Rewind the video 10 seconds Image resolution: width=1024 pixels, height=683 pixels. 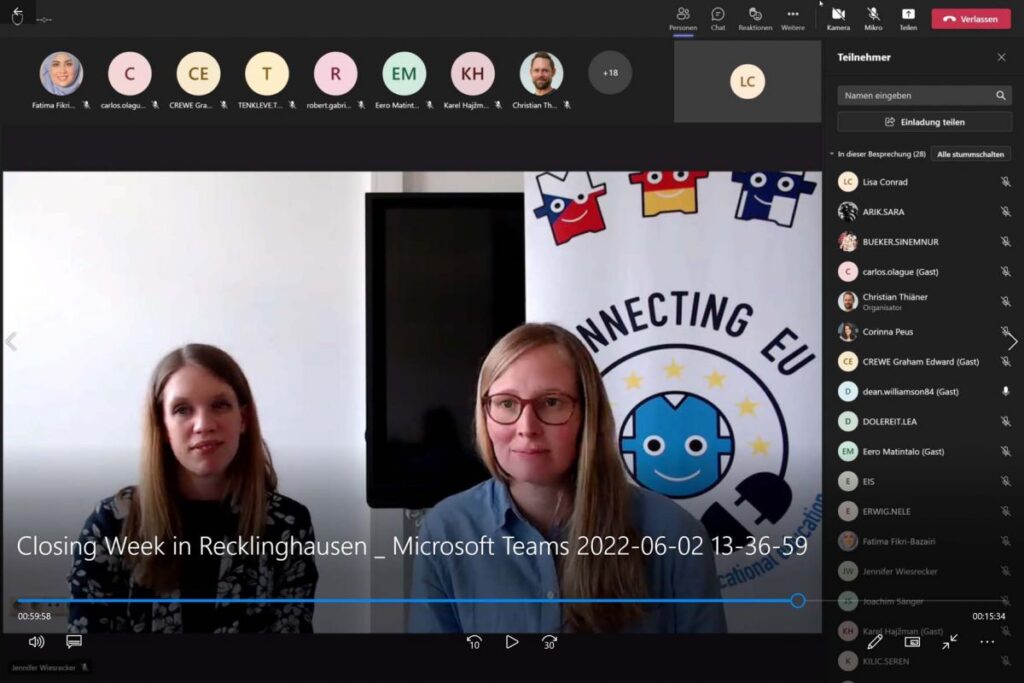[474, 643]
